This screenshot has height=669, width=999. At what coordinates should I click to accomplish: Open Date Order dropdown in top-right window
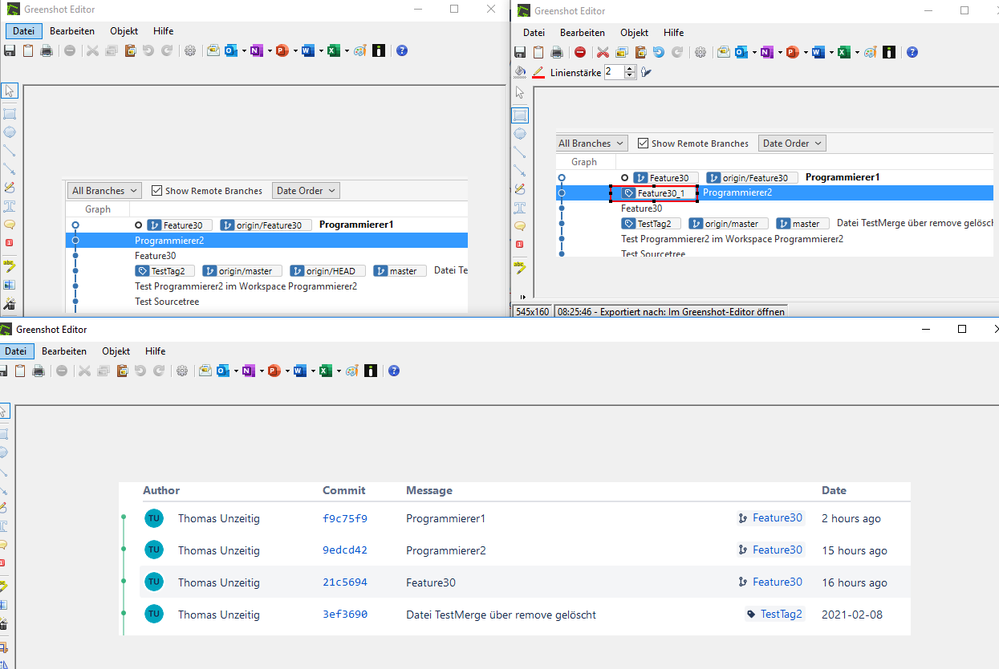click(792, 143)
